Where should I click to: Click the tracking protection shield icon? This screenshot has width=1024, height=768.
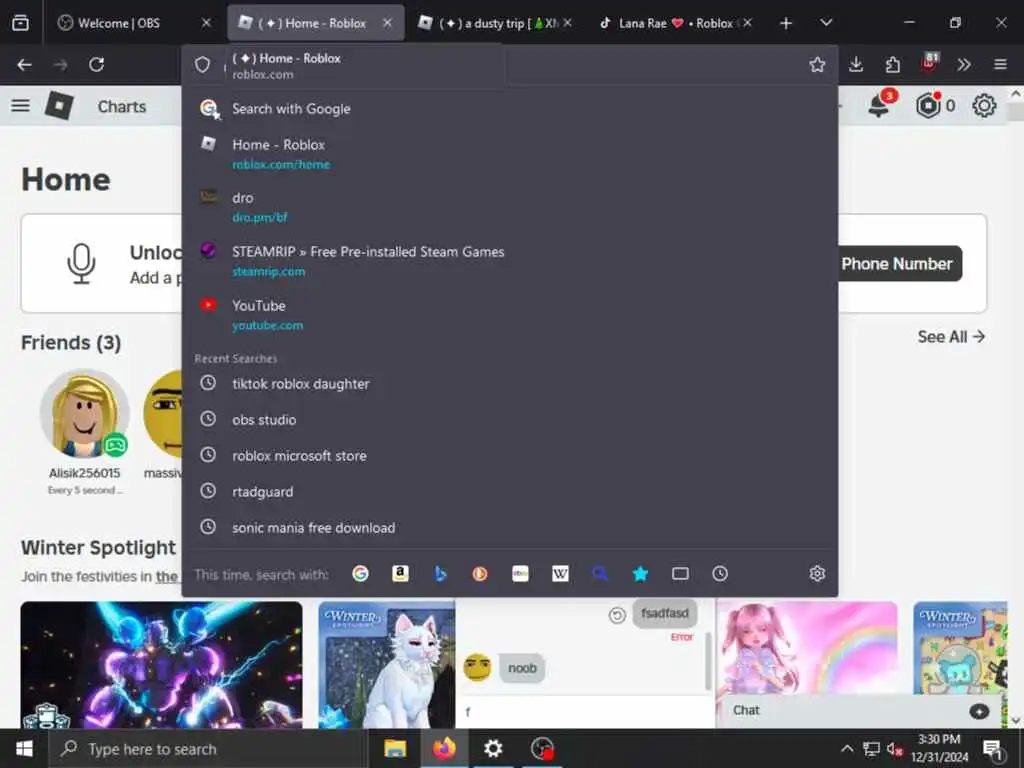[202, 65]
